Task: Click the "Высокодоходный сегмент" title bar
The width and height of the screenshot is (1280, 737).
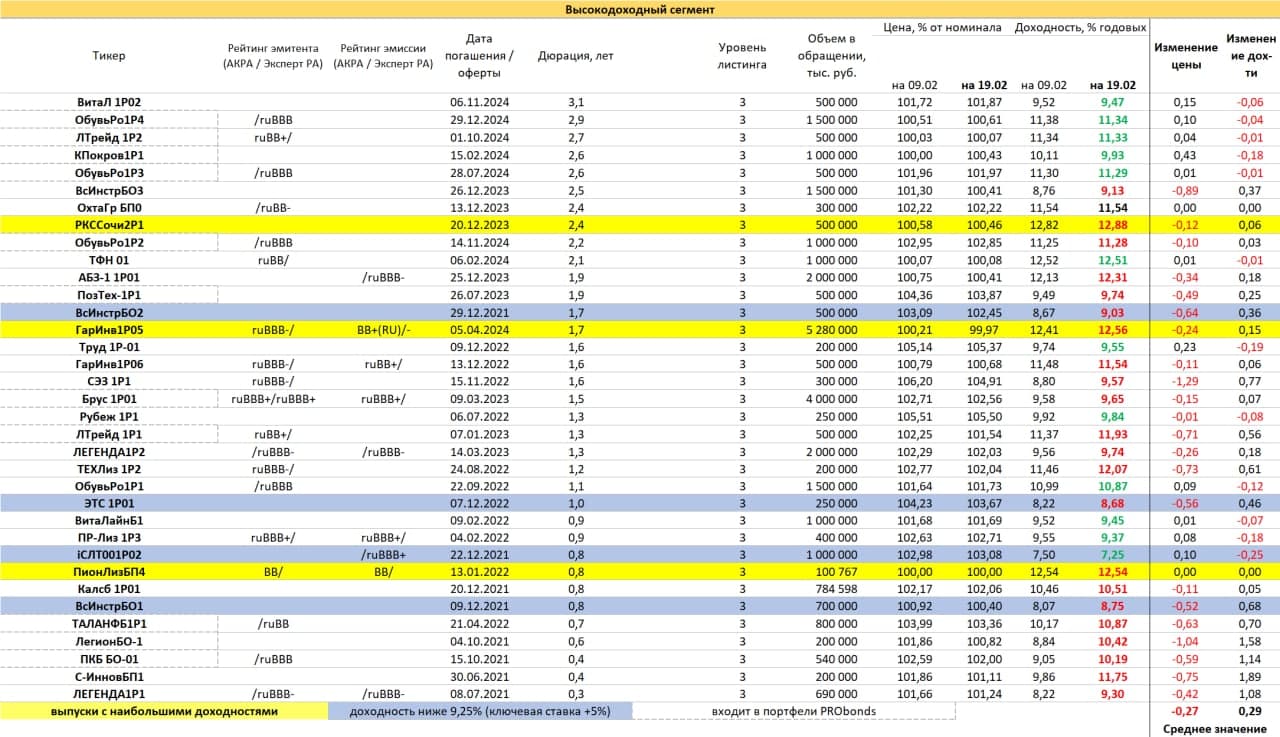Action: 640,9
